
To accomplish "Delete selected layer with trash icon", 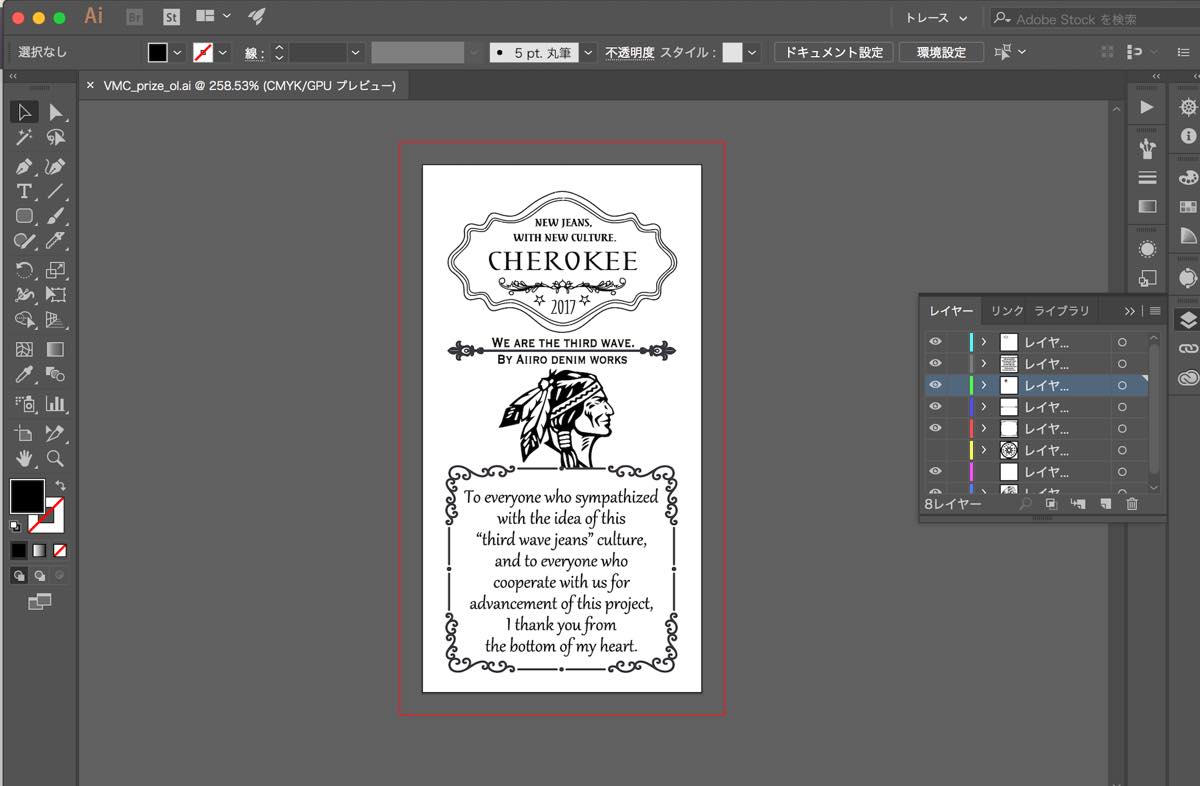I will tap(1132, 504).
